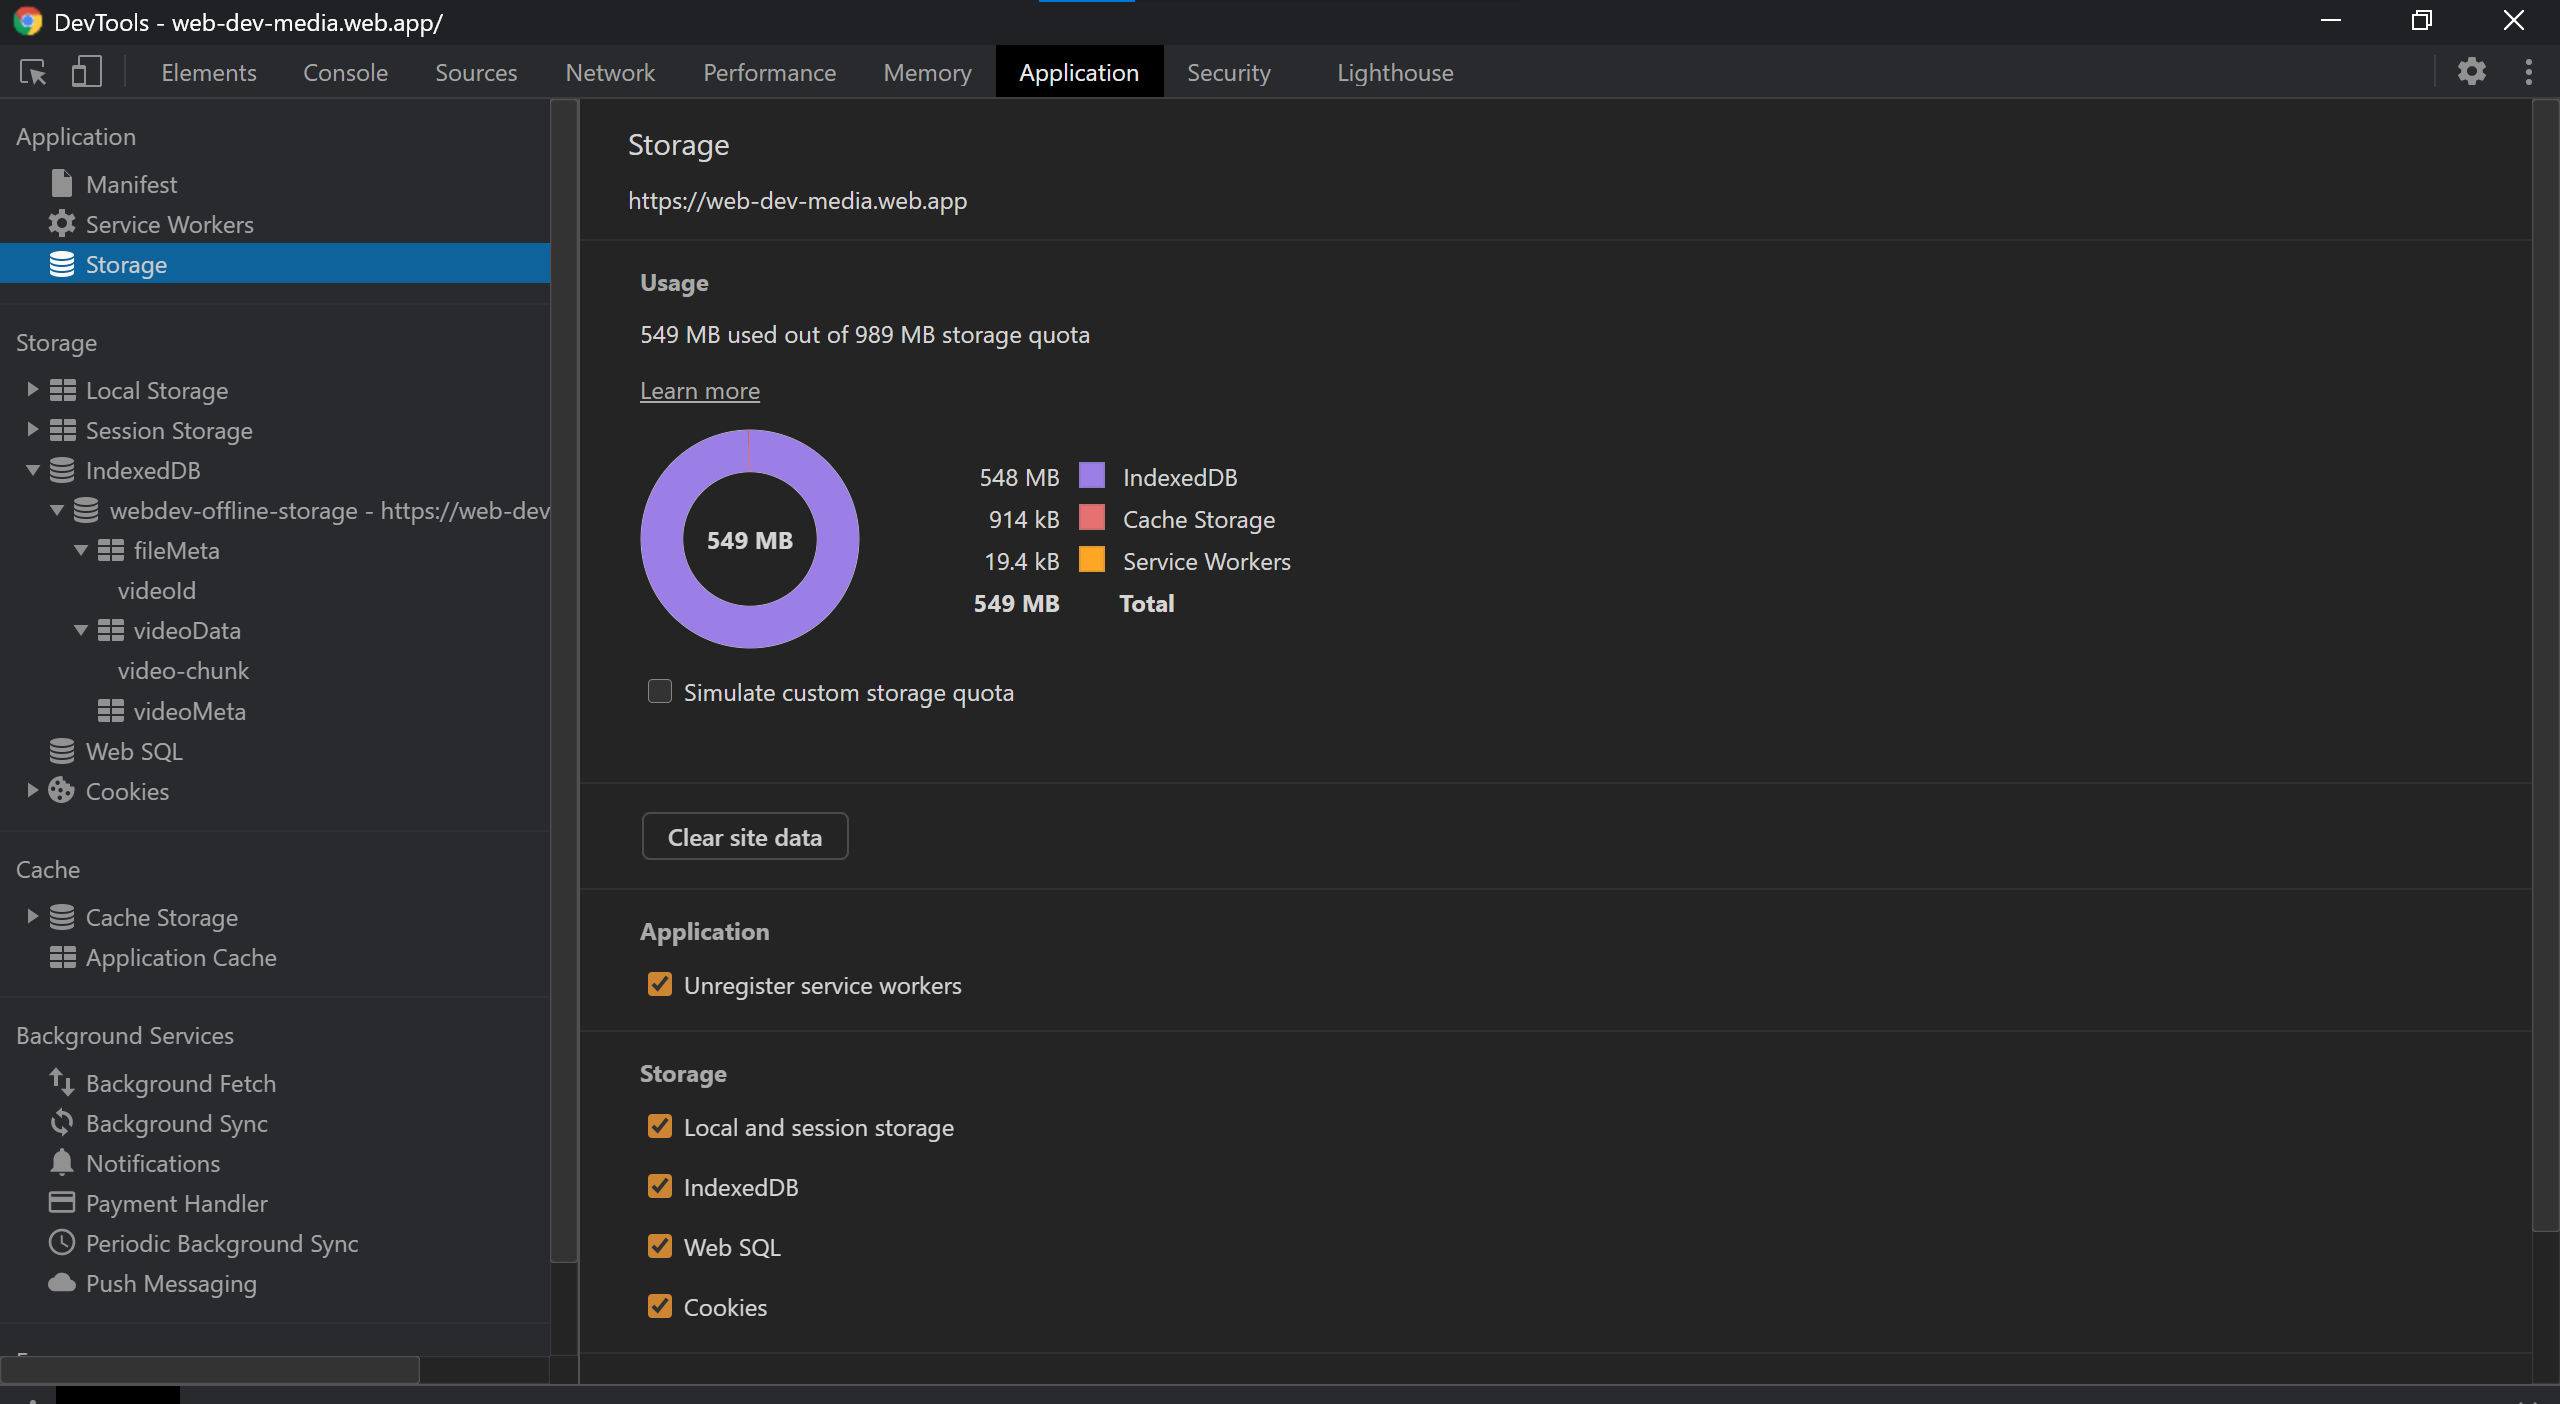2560x1404 pixels.
Task: Disable the Cookies storage checkbox
Action: coord(659,1307)
